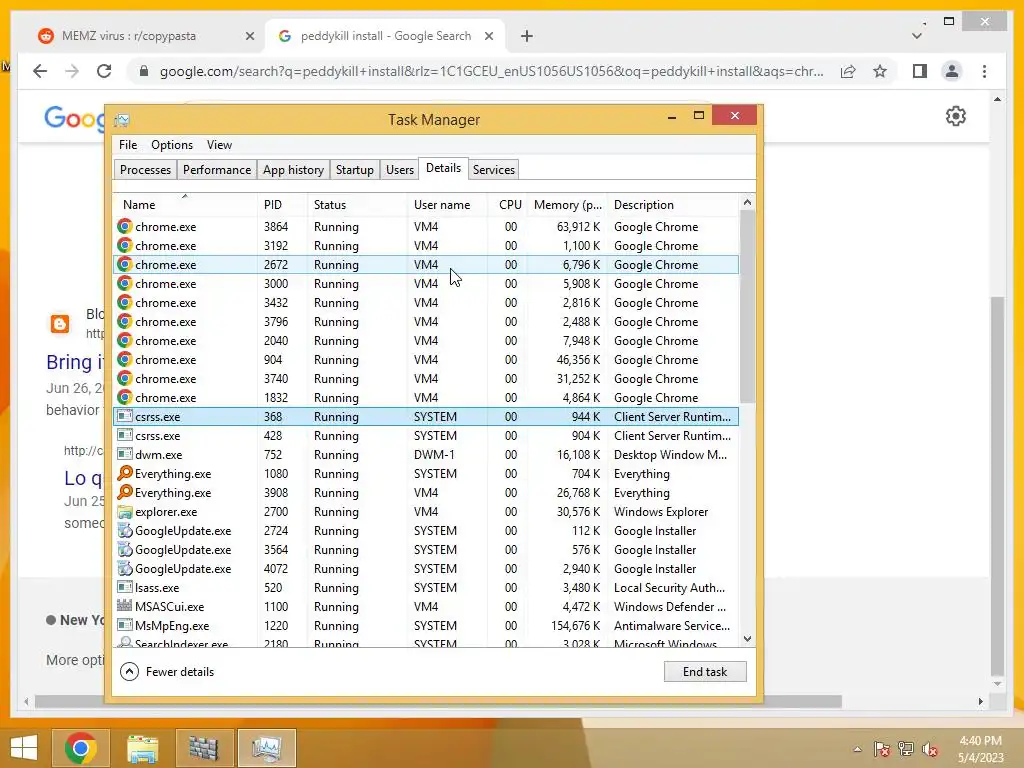Bookmark this page with the star icon
The width and height of the screenshot is (1024, 768).
(x=880, y=71)
